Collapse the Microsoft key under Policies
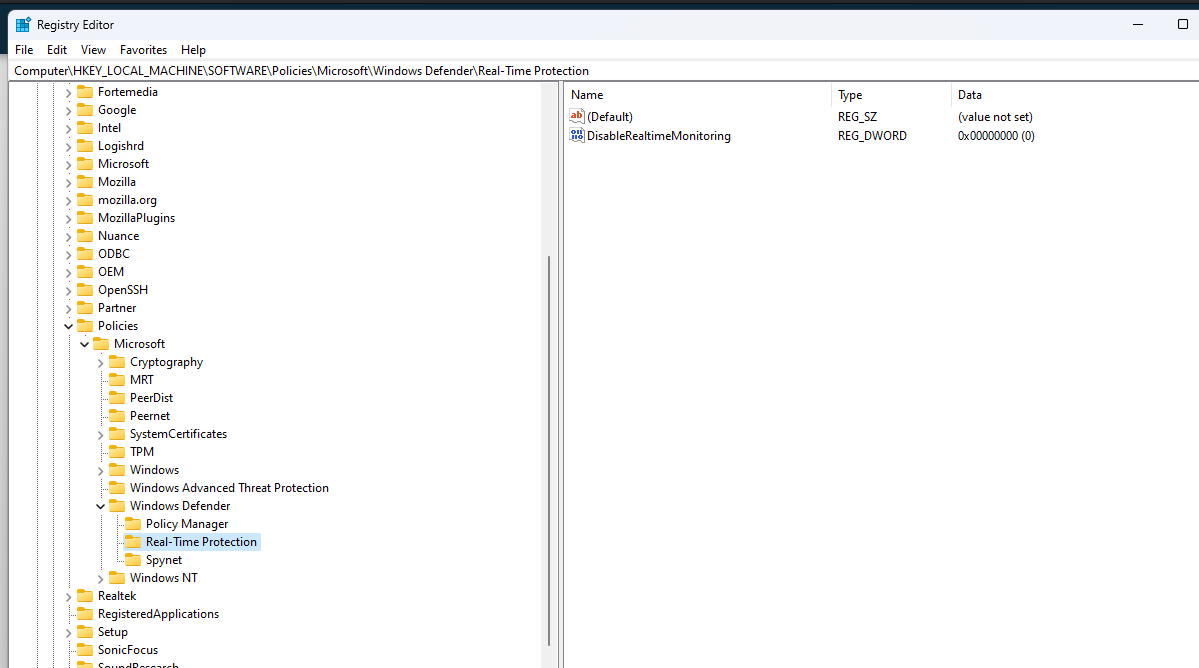 click(84, 344)
